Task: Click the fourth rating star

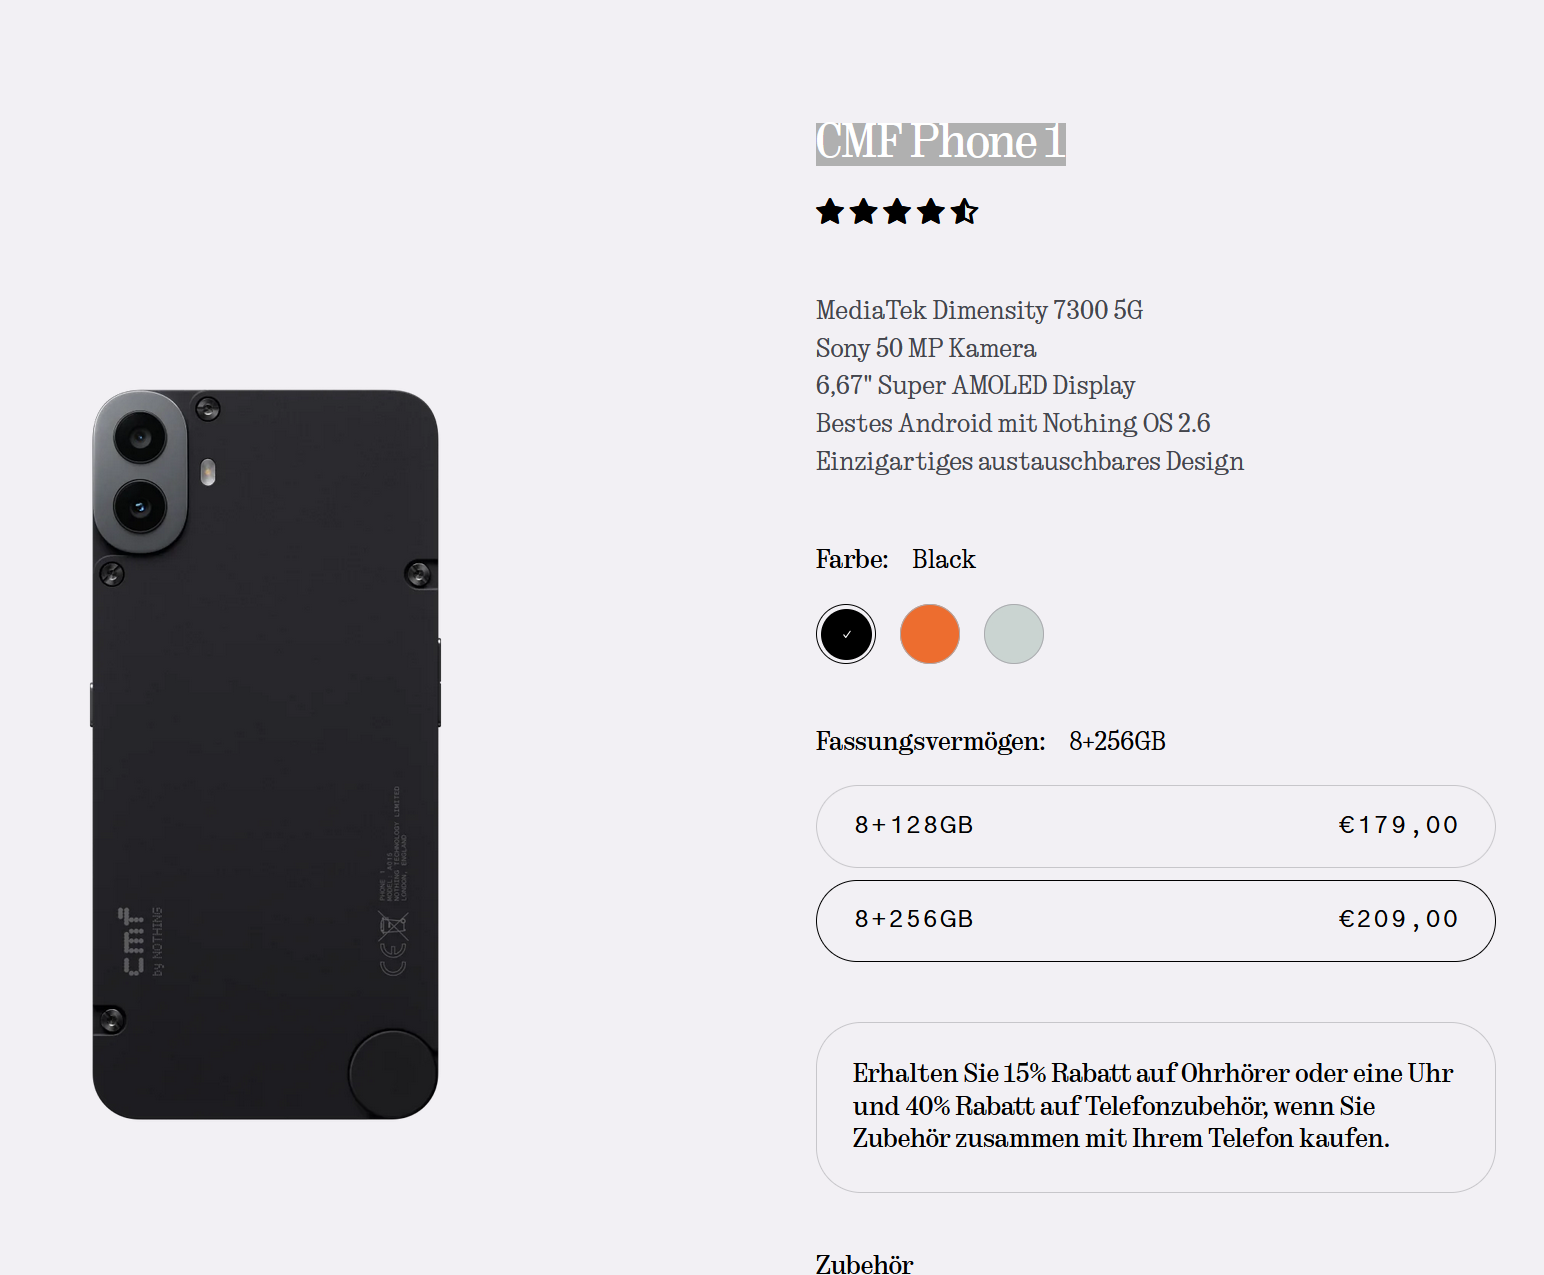Action: 931,212
